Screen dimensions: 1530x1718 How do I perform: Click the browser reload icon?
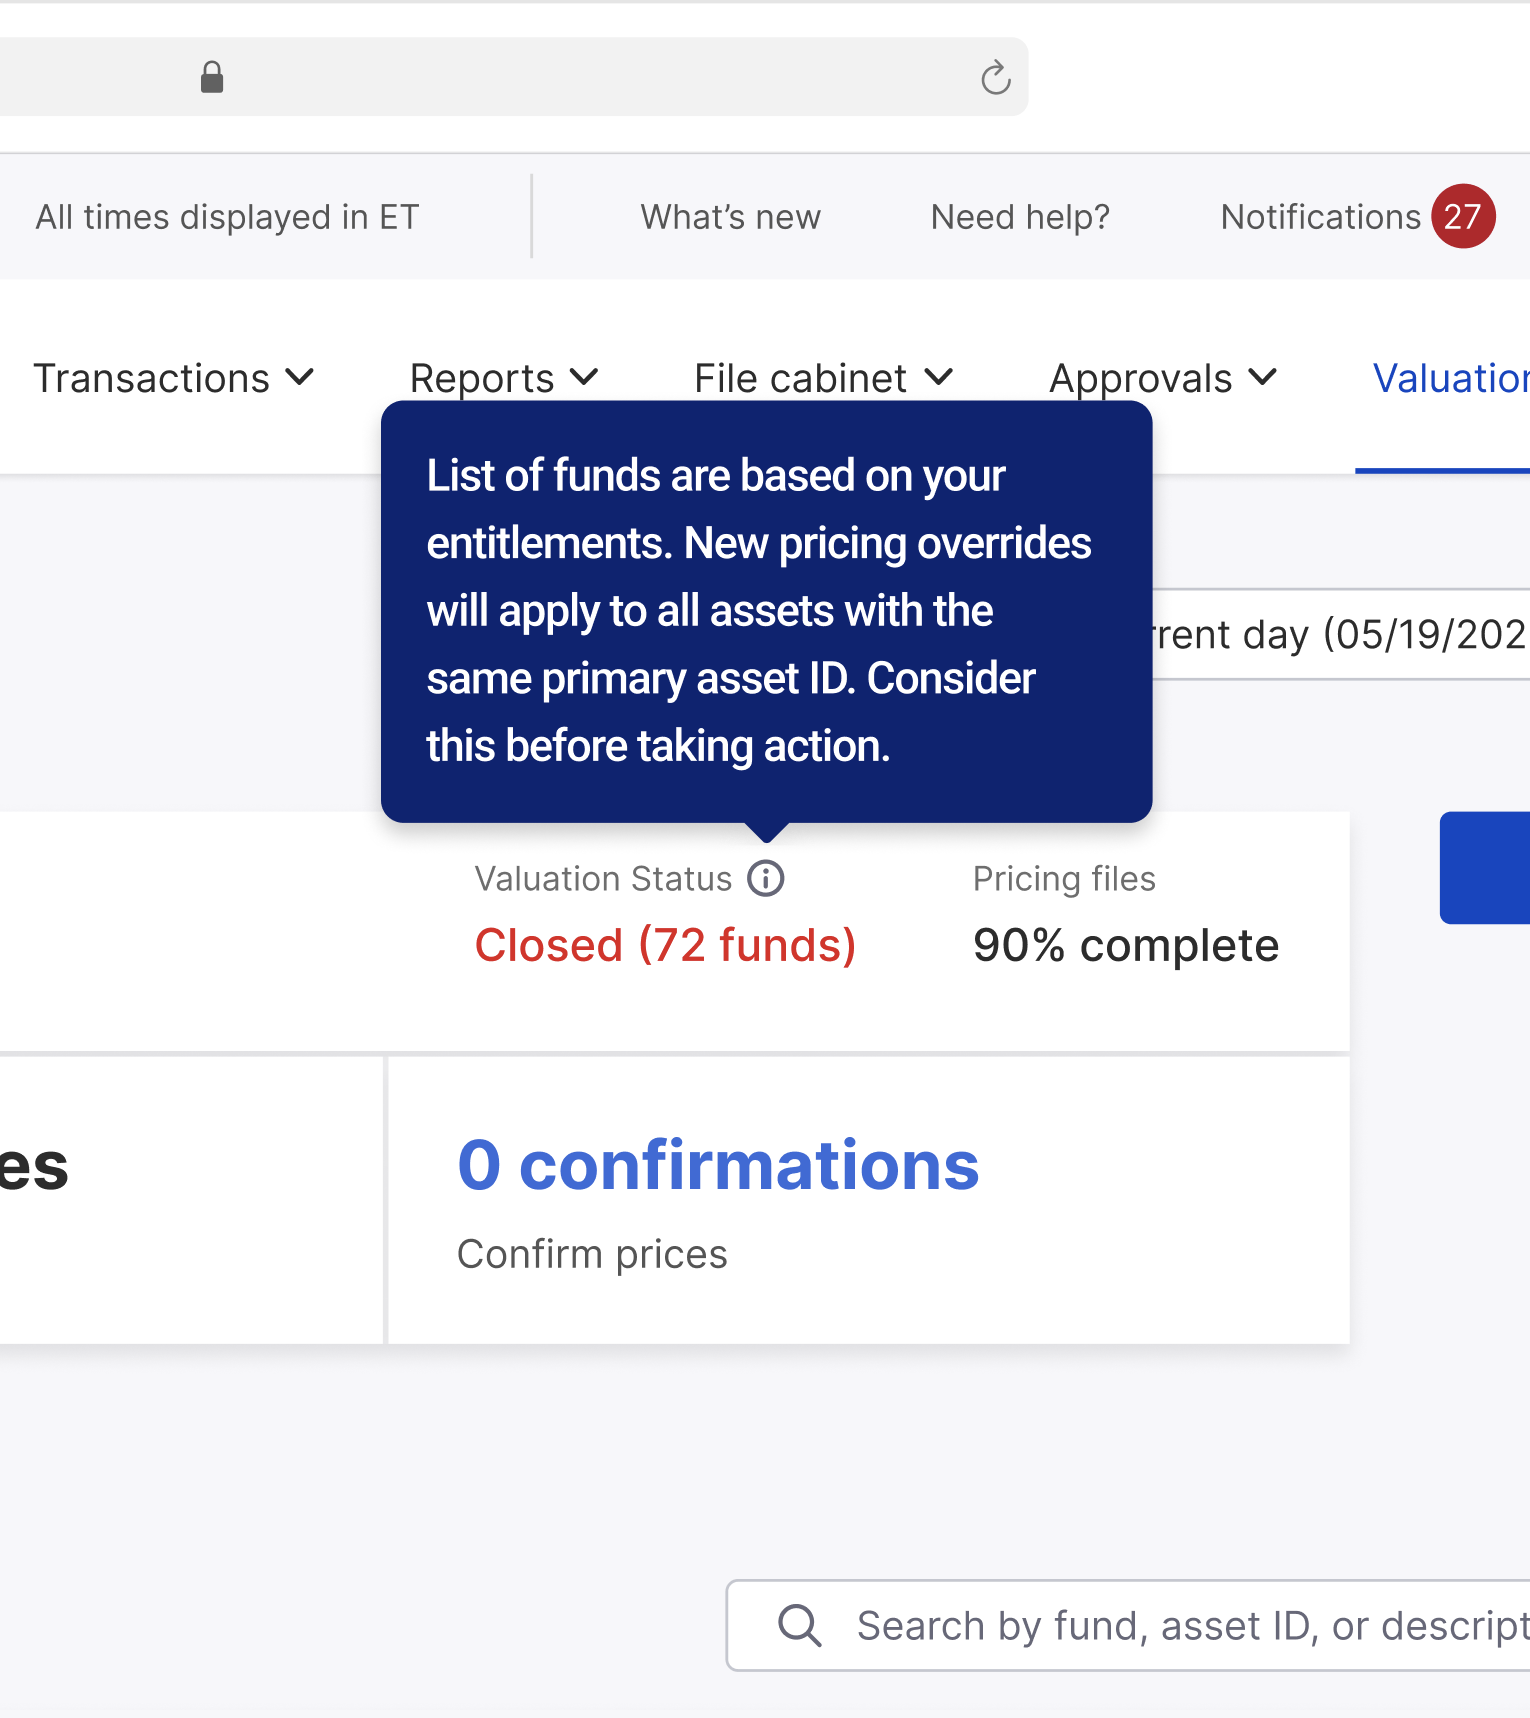[x=995, y=78]
